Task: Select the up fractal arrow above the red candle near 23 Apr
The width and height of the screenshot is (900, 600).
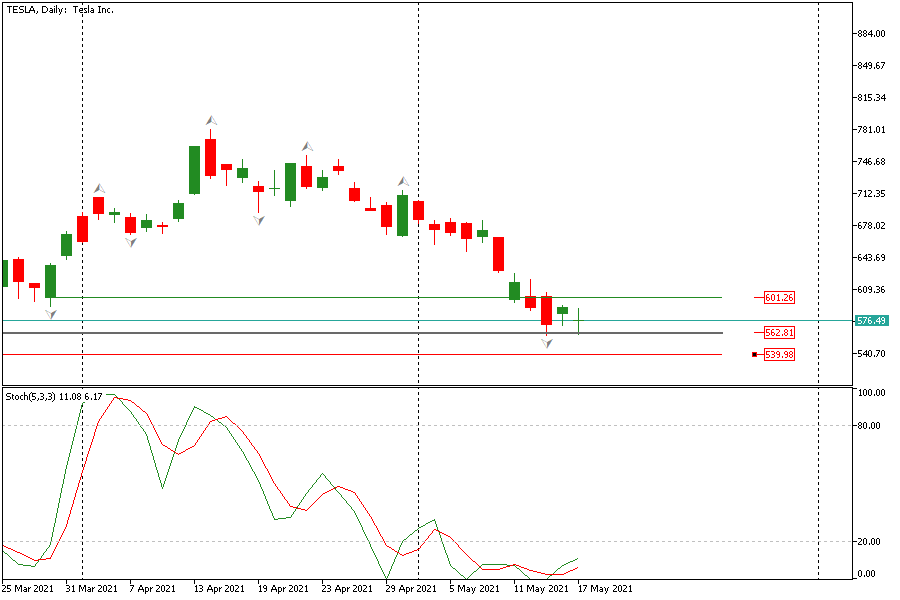Action: [x=308, y=146]
